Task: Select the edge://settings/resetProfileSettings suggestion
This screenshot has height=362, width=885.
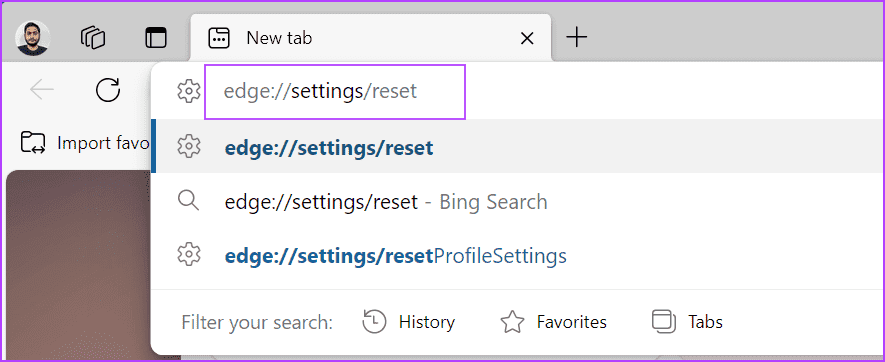Action: (x=519, y=255)
